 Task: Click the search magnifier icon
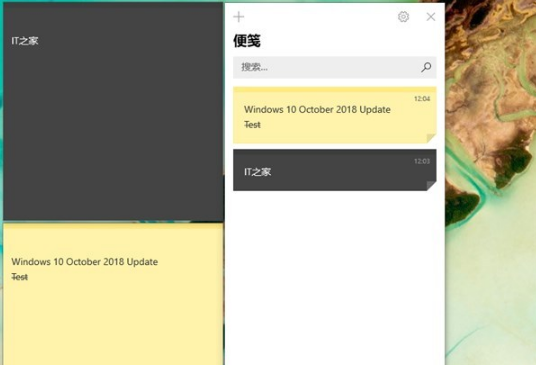click(x=426, y=67)
